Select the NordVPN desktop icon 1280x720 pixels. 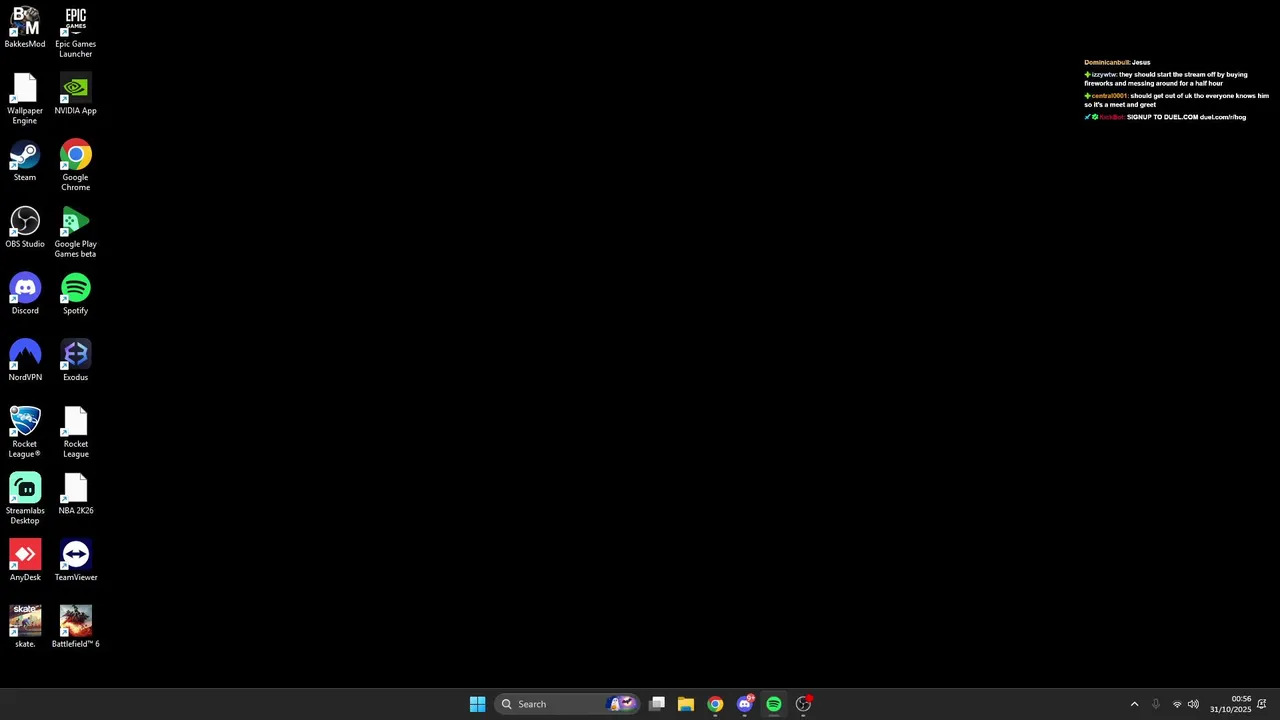(x=25, y=360)
